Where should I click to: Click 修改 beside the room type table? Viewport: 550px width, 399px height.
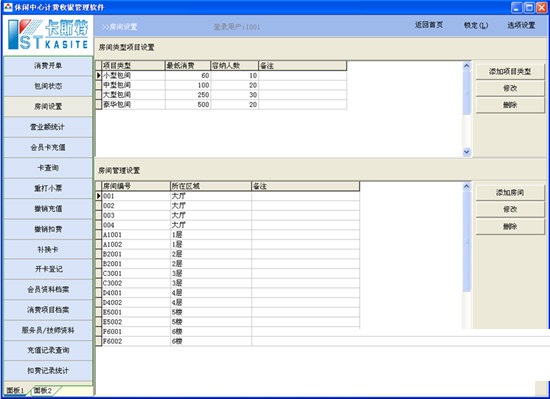(510, 88)
